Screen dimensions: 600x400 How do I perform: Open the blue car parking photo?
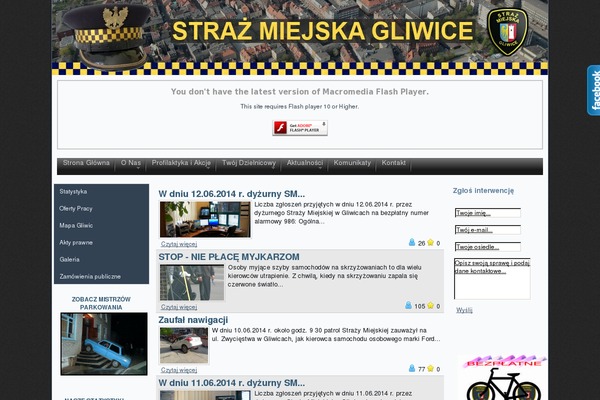tap(104, 344)
